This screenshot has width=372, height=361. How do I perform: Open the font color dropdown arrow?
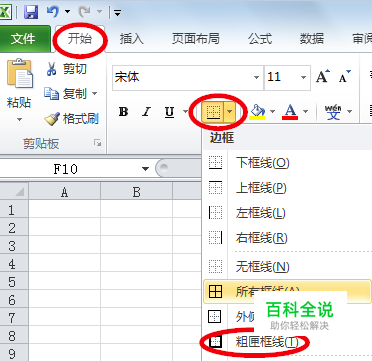coord(306,112)
